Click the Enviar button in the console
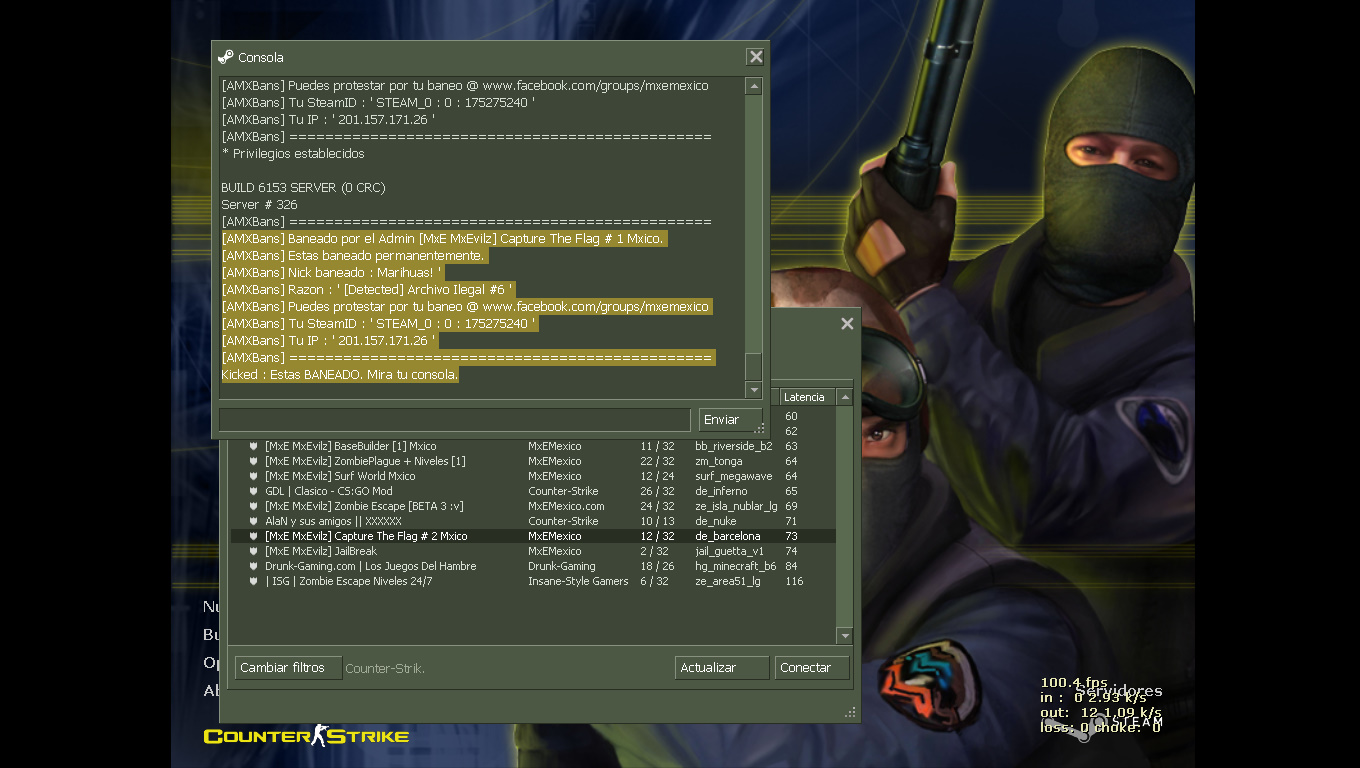 (730, 419)
